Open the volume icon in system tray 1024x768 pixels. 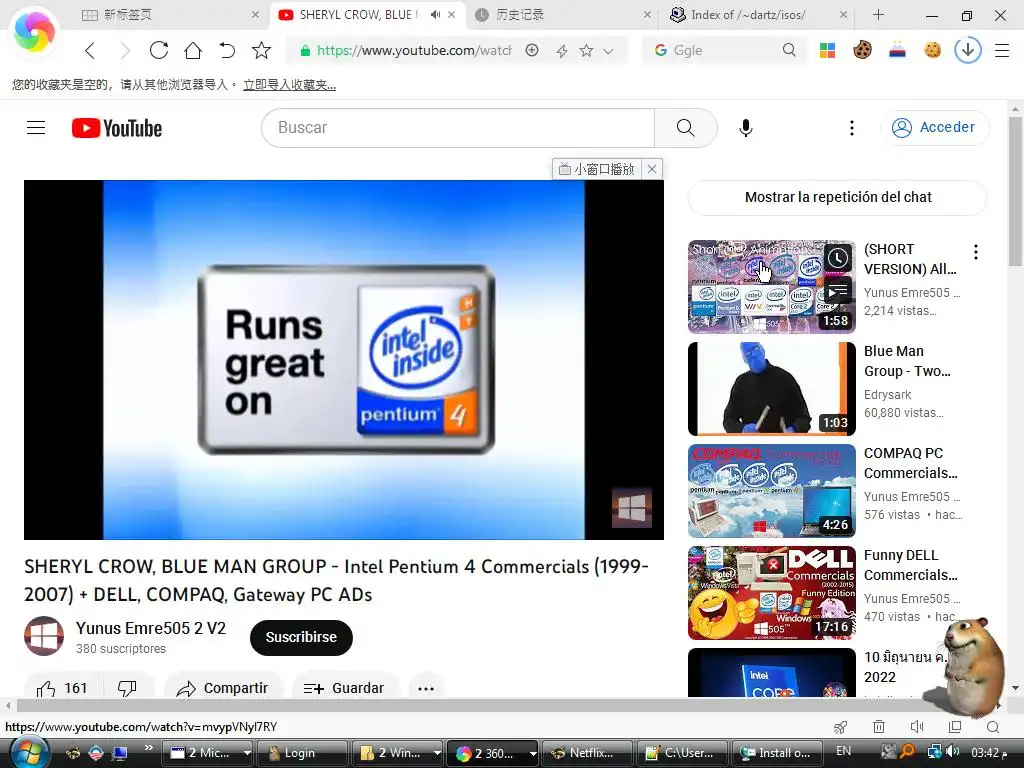953,752
